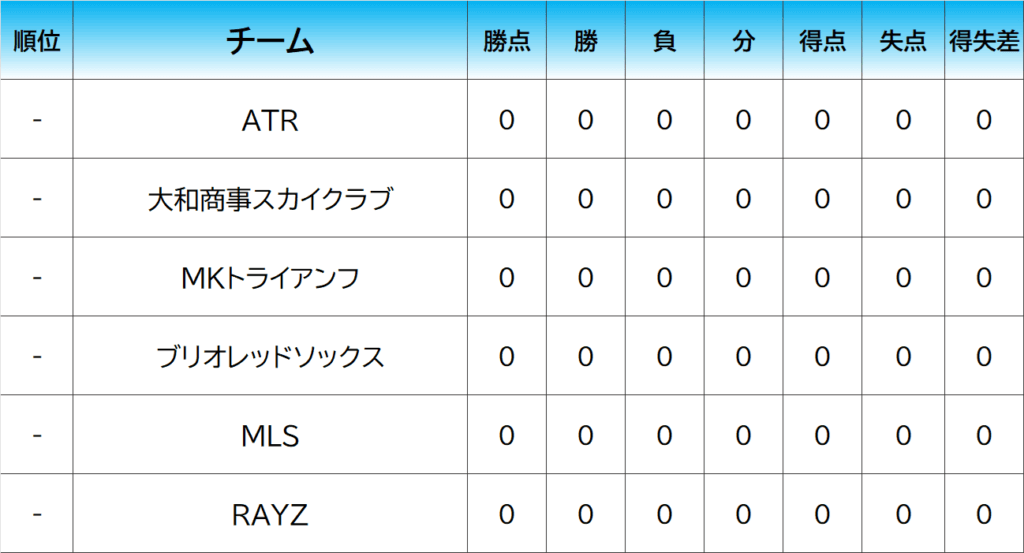Click the 勝 column header
The image size is (1024, 553).
[x=586, y=41]
